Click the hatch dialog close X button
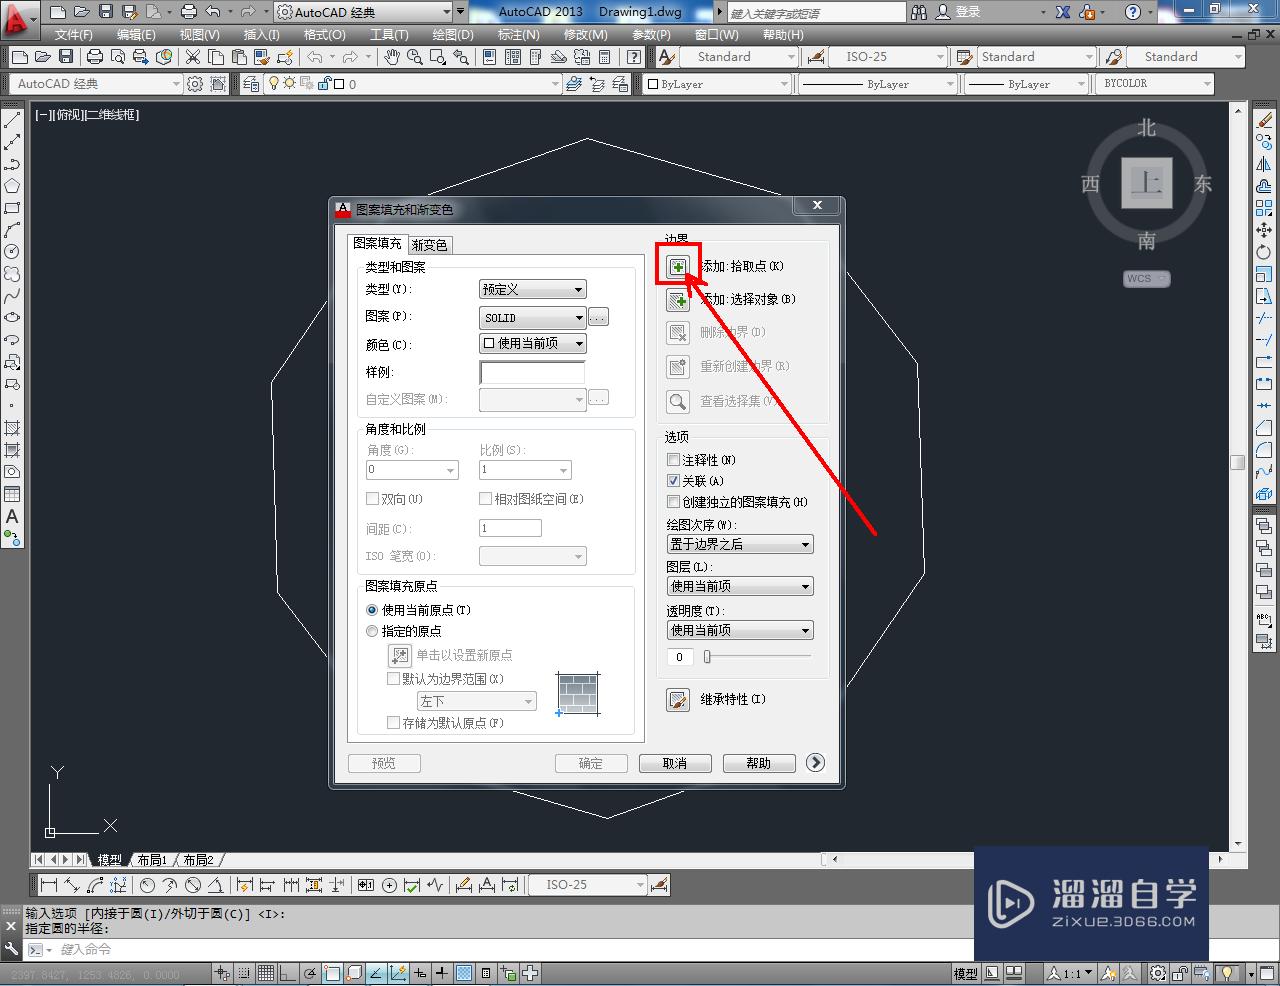 pos(817,205)
